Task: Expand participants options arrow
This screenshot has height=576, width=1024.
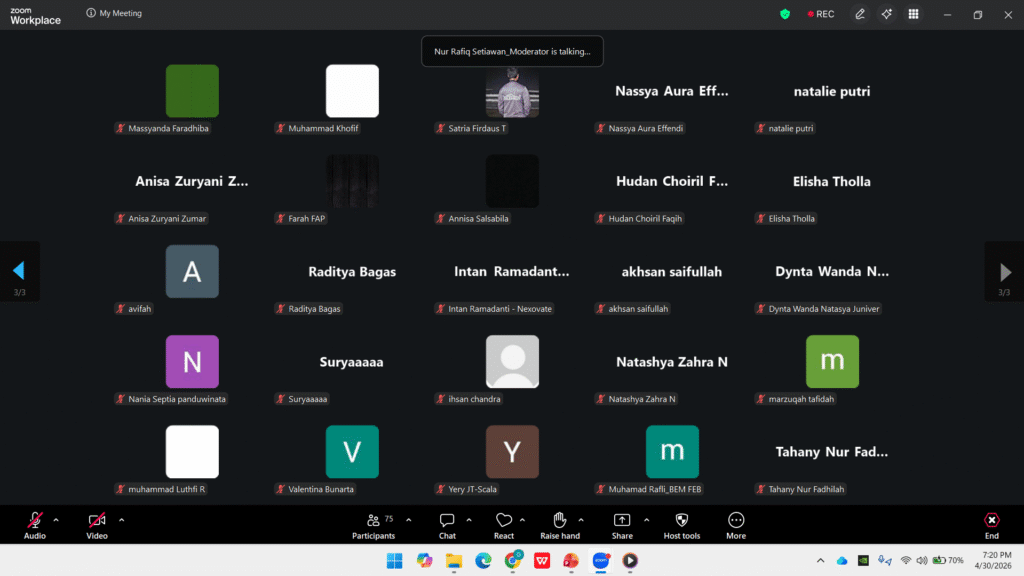Action: 409,520
